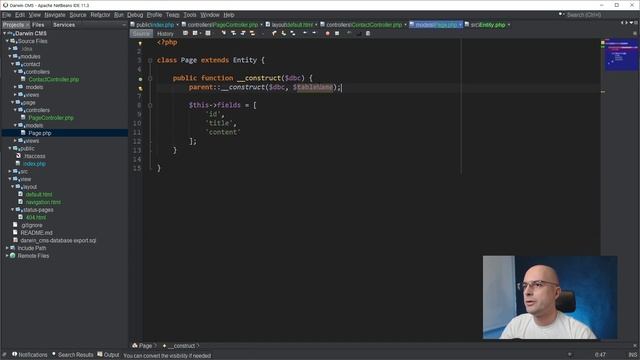Click the hint icon beside line 6

pos(140,88)
